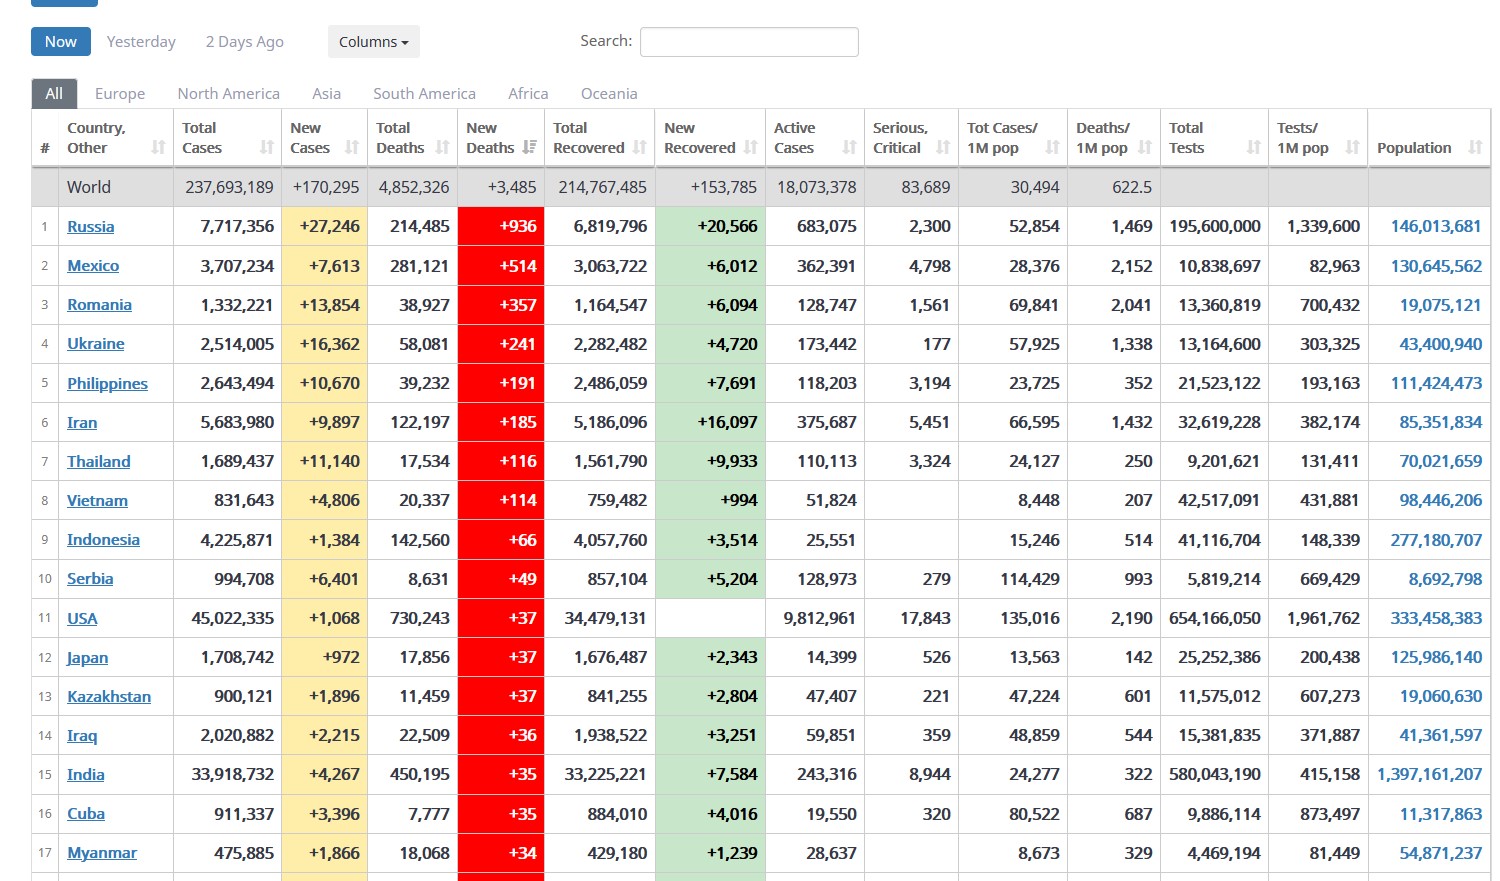Open the Columns dropdown
The height and width of the screenshot is (881, 1500).
[373, 42]
